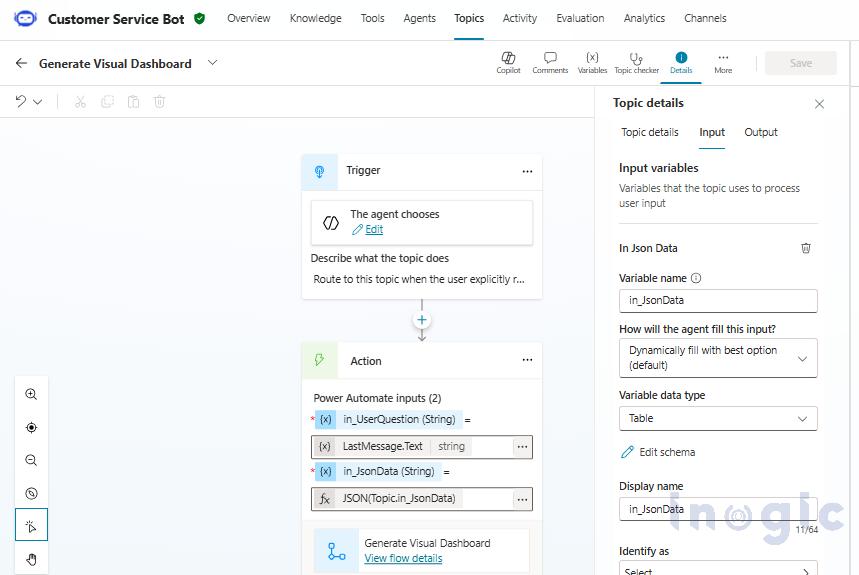Open the Channels tab
Viewport: 859px width, 575px height.
[705, 19]
